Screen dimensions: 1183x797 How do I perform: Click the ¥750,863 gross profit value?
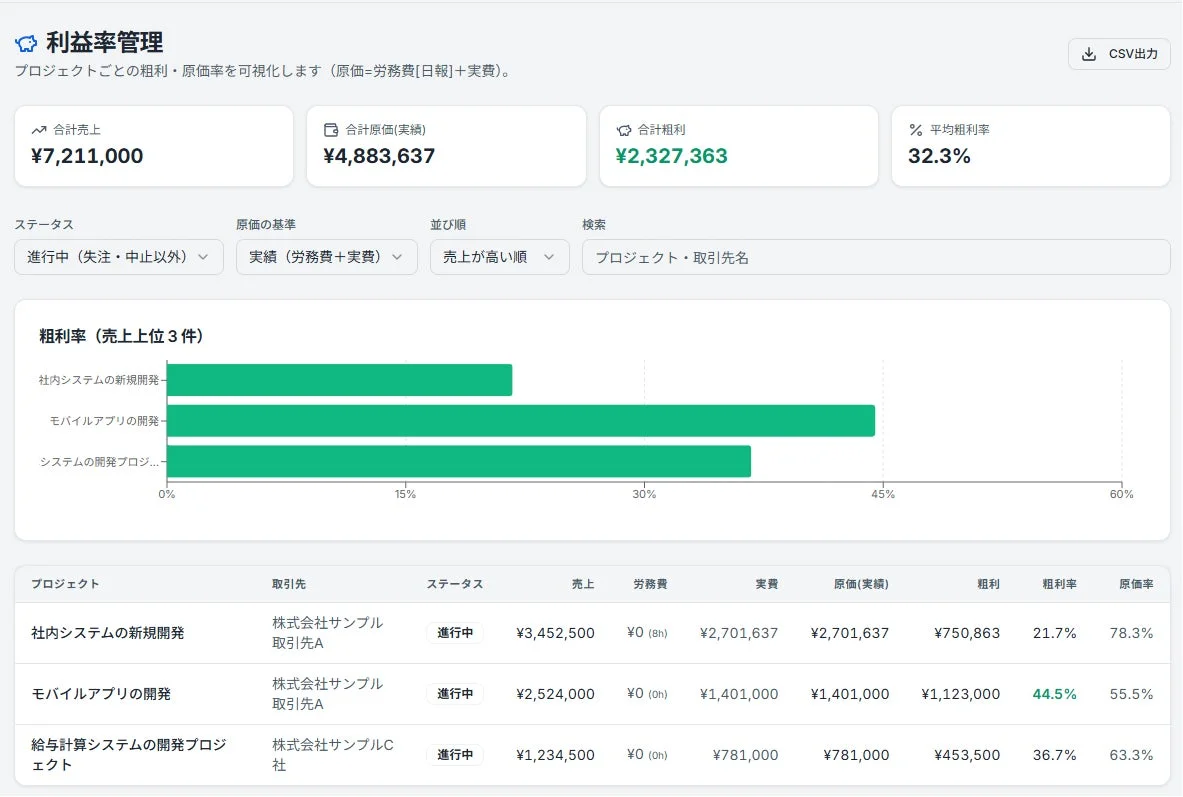pyautogui.click(x=966, y=633)
